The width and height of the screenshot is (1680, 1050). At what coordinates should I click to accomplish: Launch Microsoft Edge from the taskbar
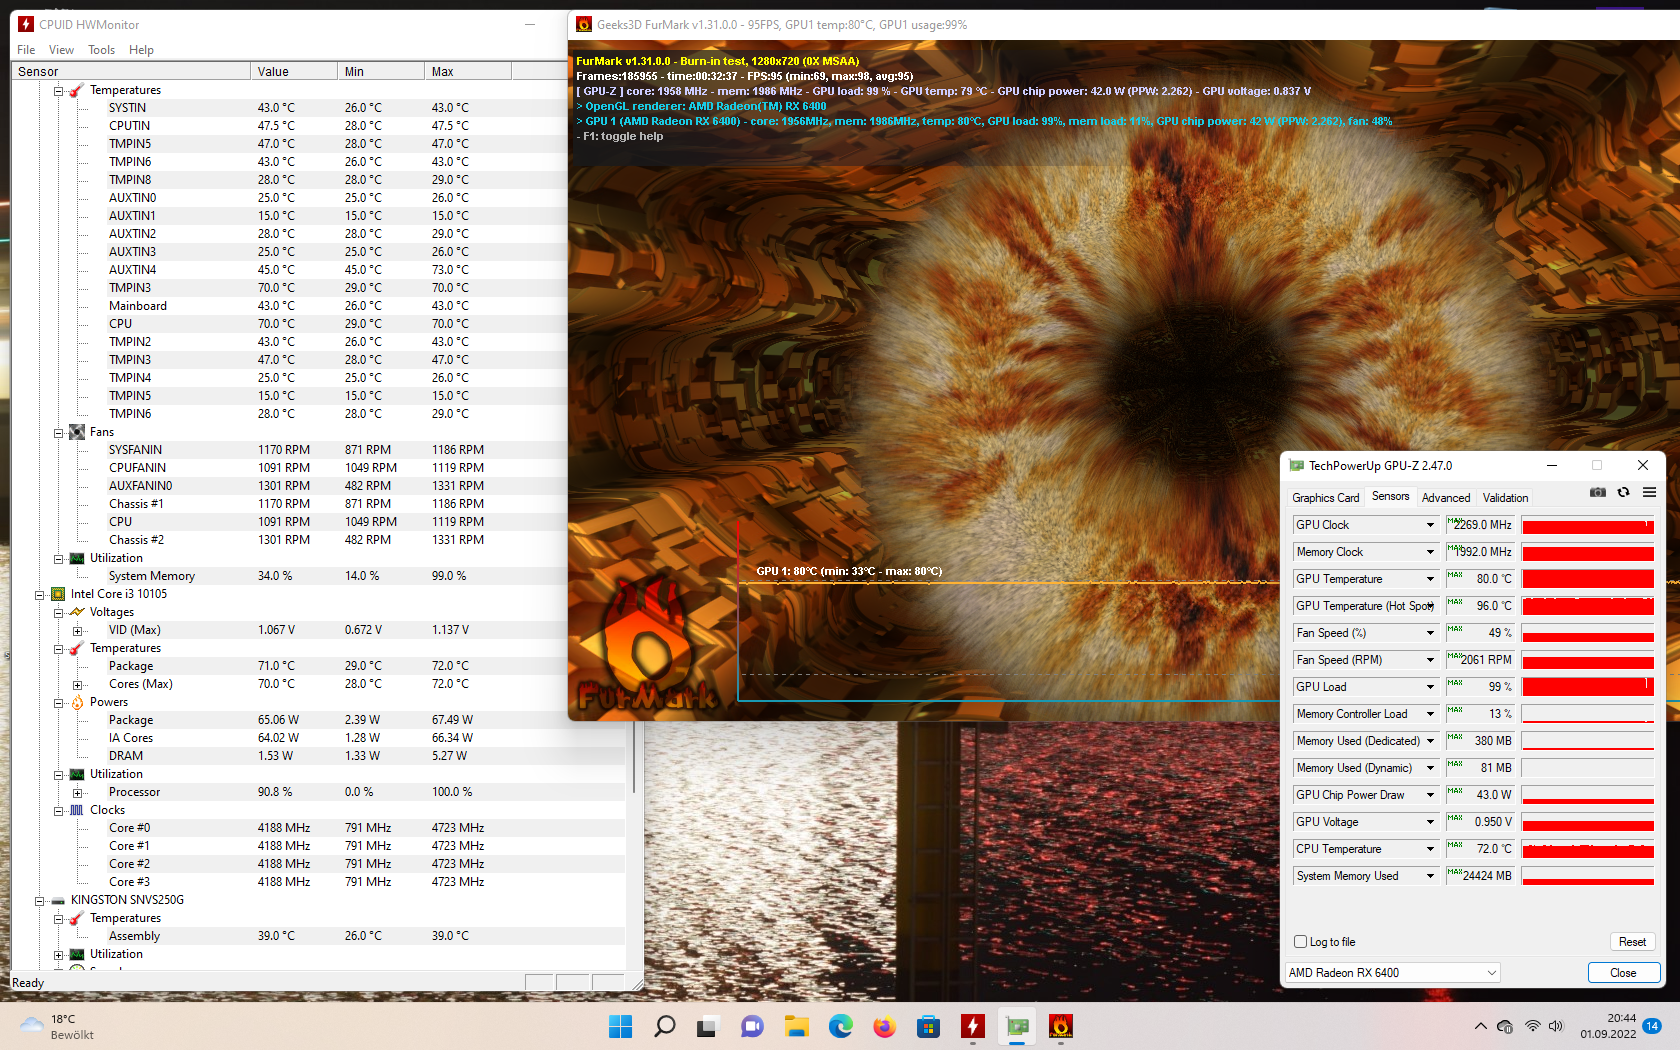coord(840,1026)
